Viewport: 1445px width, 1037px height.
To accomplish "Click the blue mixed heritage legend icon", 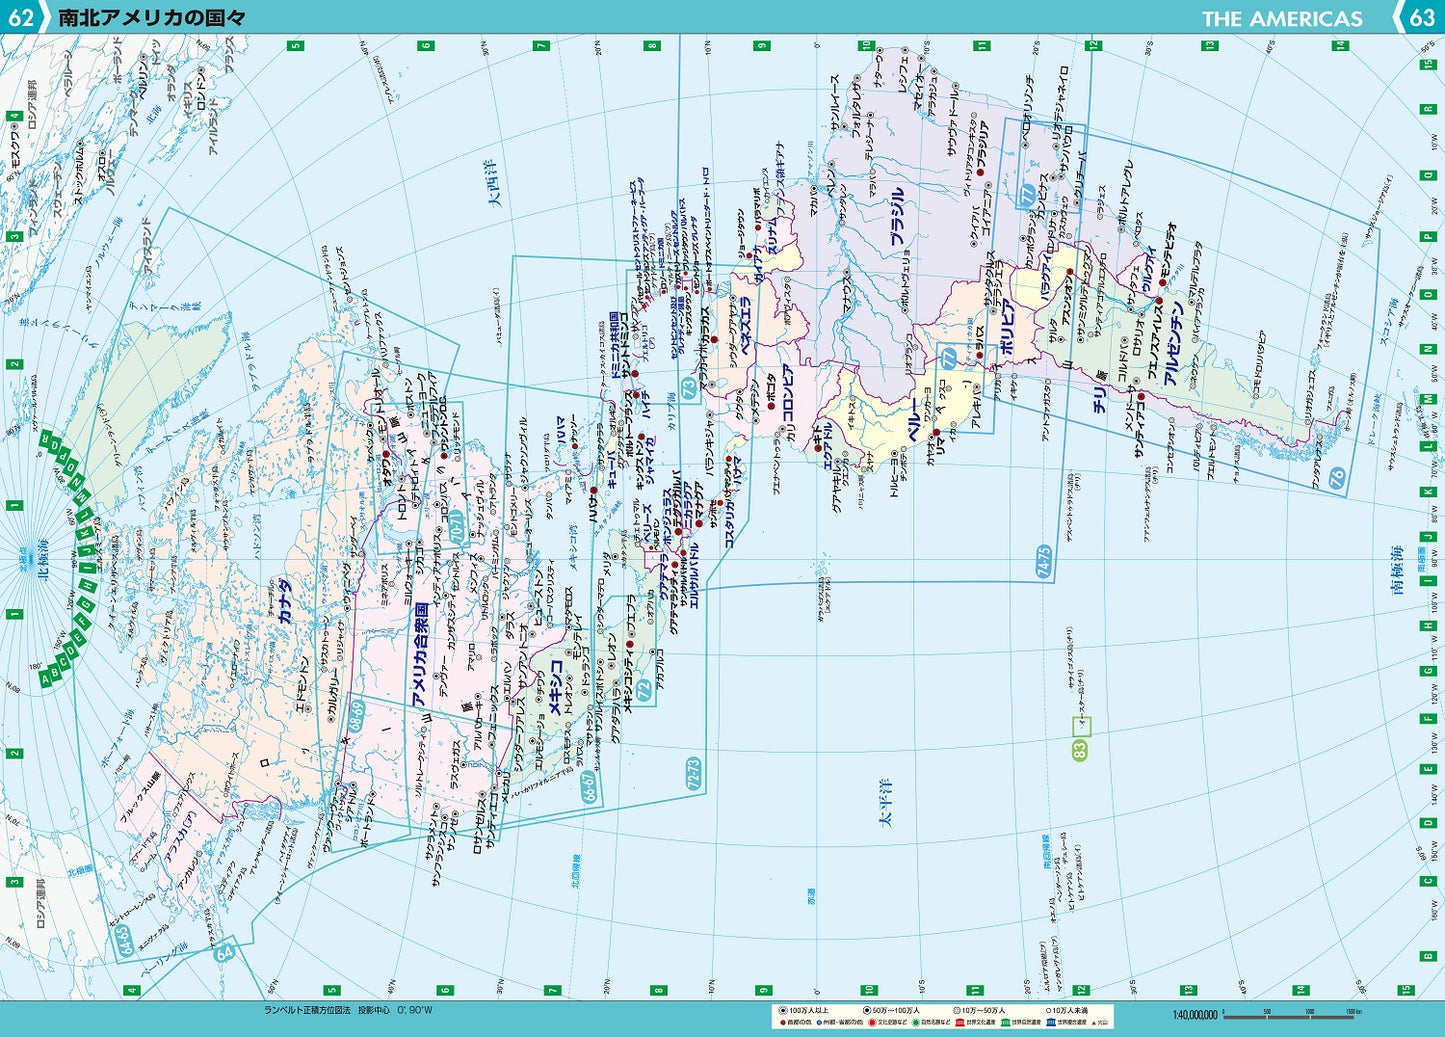I will click(1050, 1023).
